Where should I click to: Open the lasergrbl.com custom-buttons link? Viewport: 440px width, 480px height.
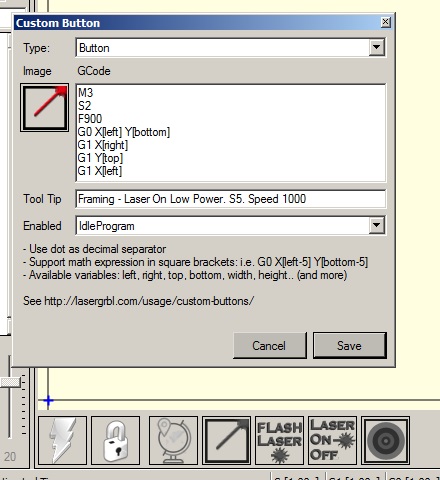(149, 301)
